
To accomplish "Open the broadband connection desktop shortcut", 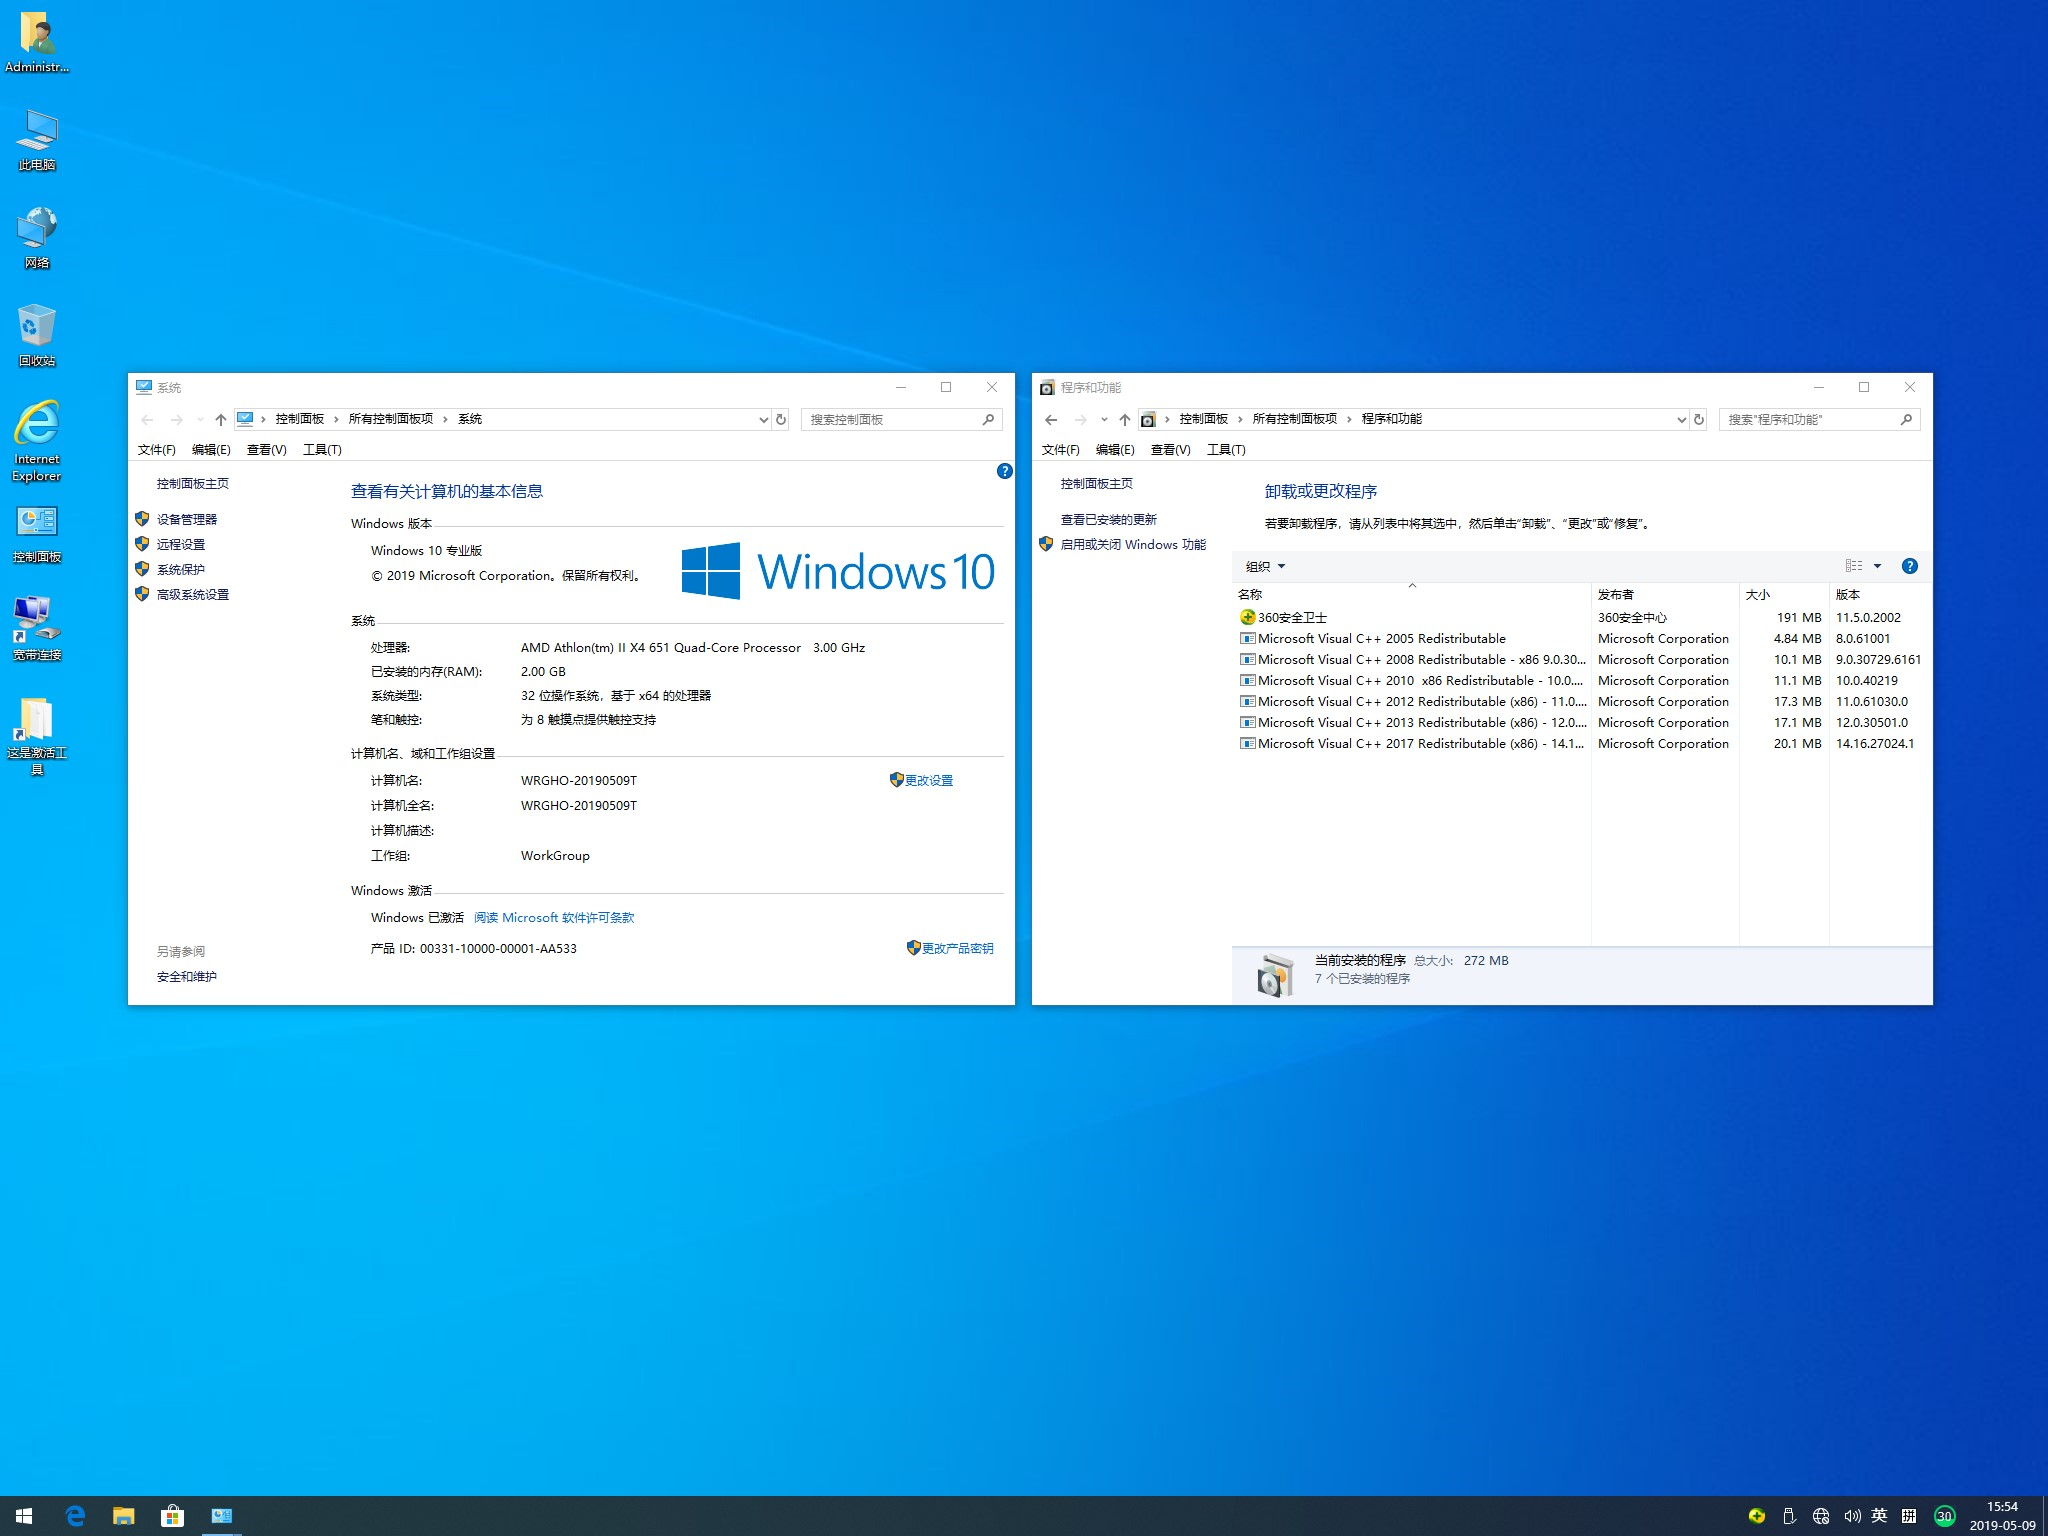I will (37, 622).
